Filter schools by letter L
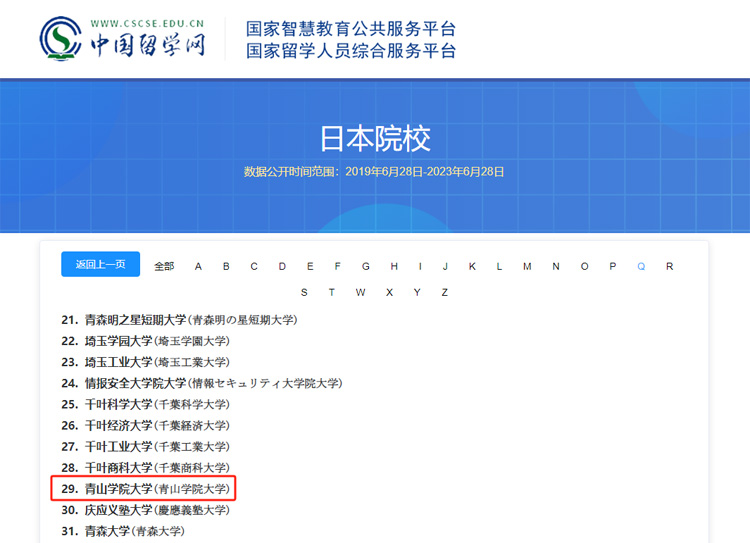 pos(499,266)
